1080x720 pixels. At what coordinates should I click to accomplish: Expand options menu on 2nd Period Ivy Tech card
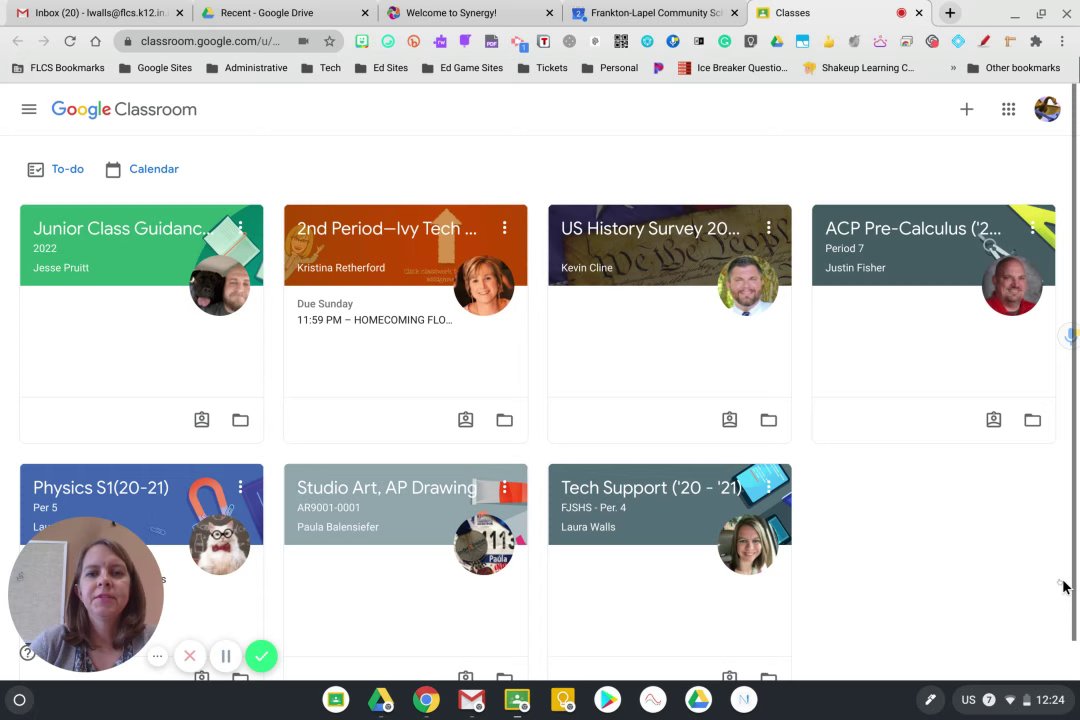pos(505,228)
